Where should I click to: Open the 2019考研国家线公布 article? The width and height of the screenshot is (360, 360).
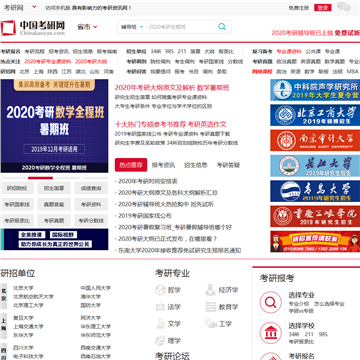pos(145,216)
